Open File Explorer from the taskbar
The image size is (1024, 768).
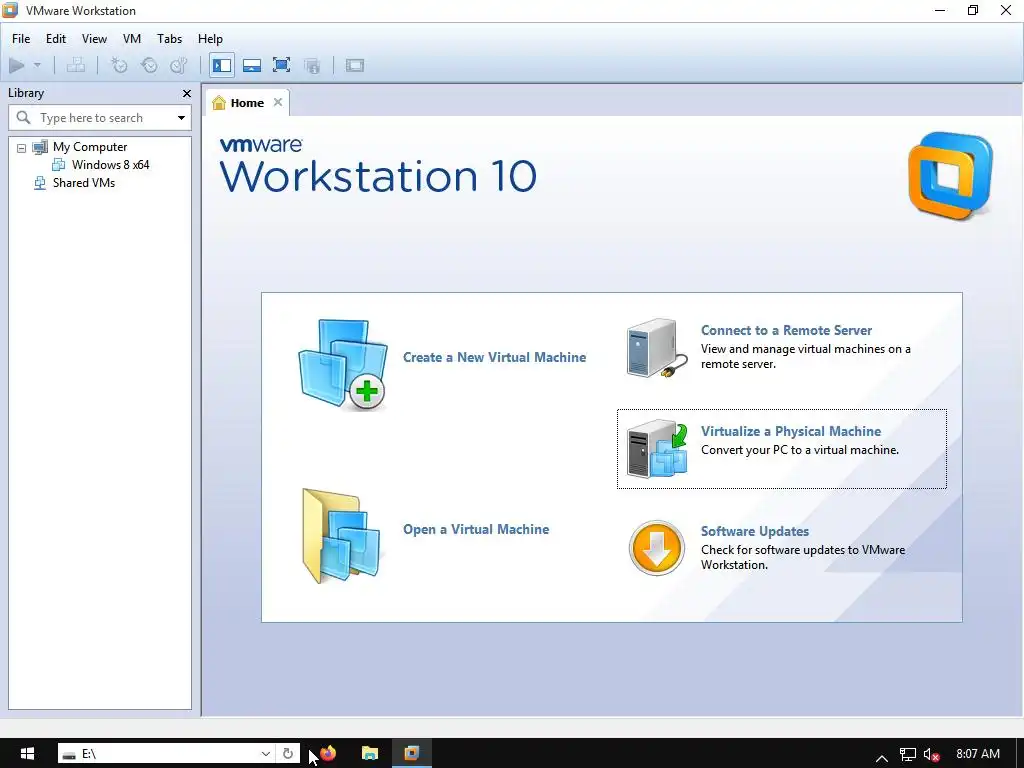(x=370, y=753)
